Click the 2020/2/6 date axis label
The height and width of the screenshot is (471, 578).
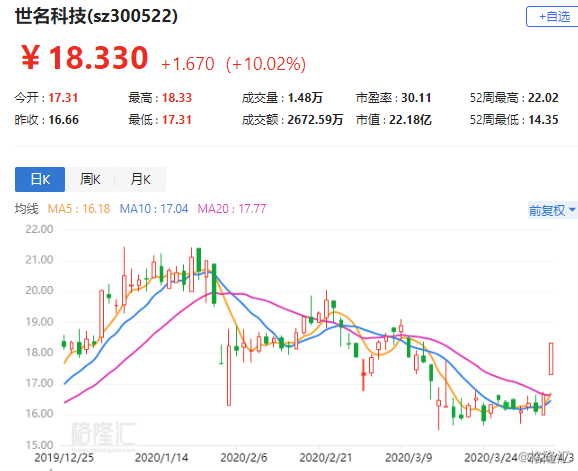point(244,458)
